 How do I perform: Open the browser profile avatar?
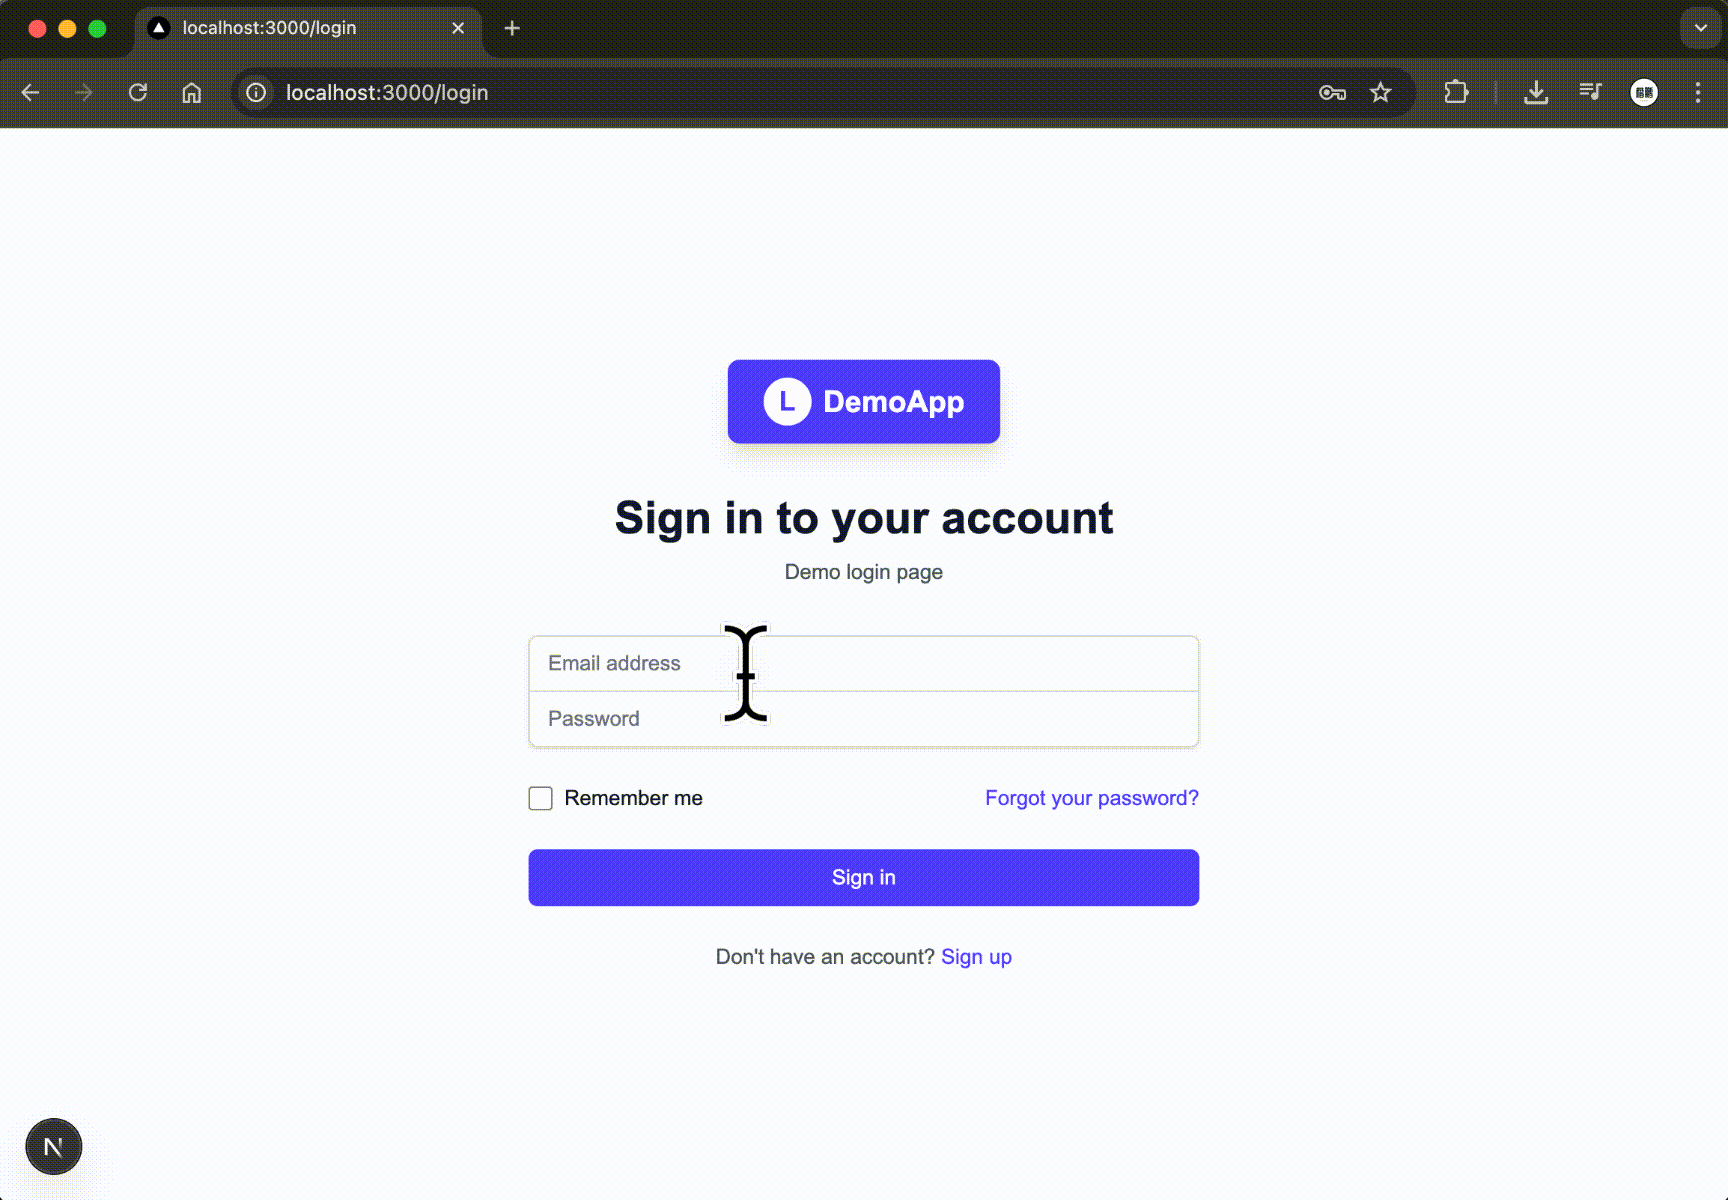click(x=1644, y=93)
